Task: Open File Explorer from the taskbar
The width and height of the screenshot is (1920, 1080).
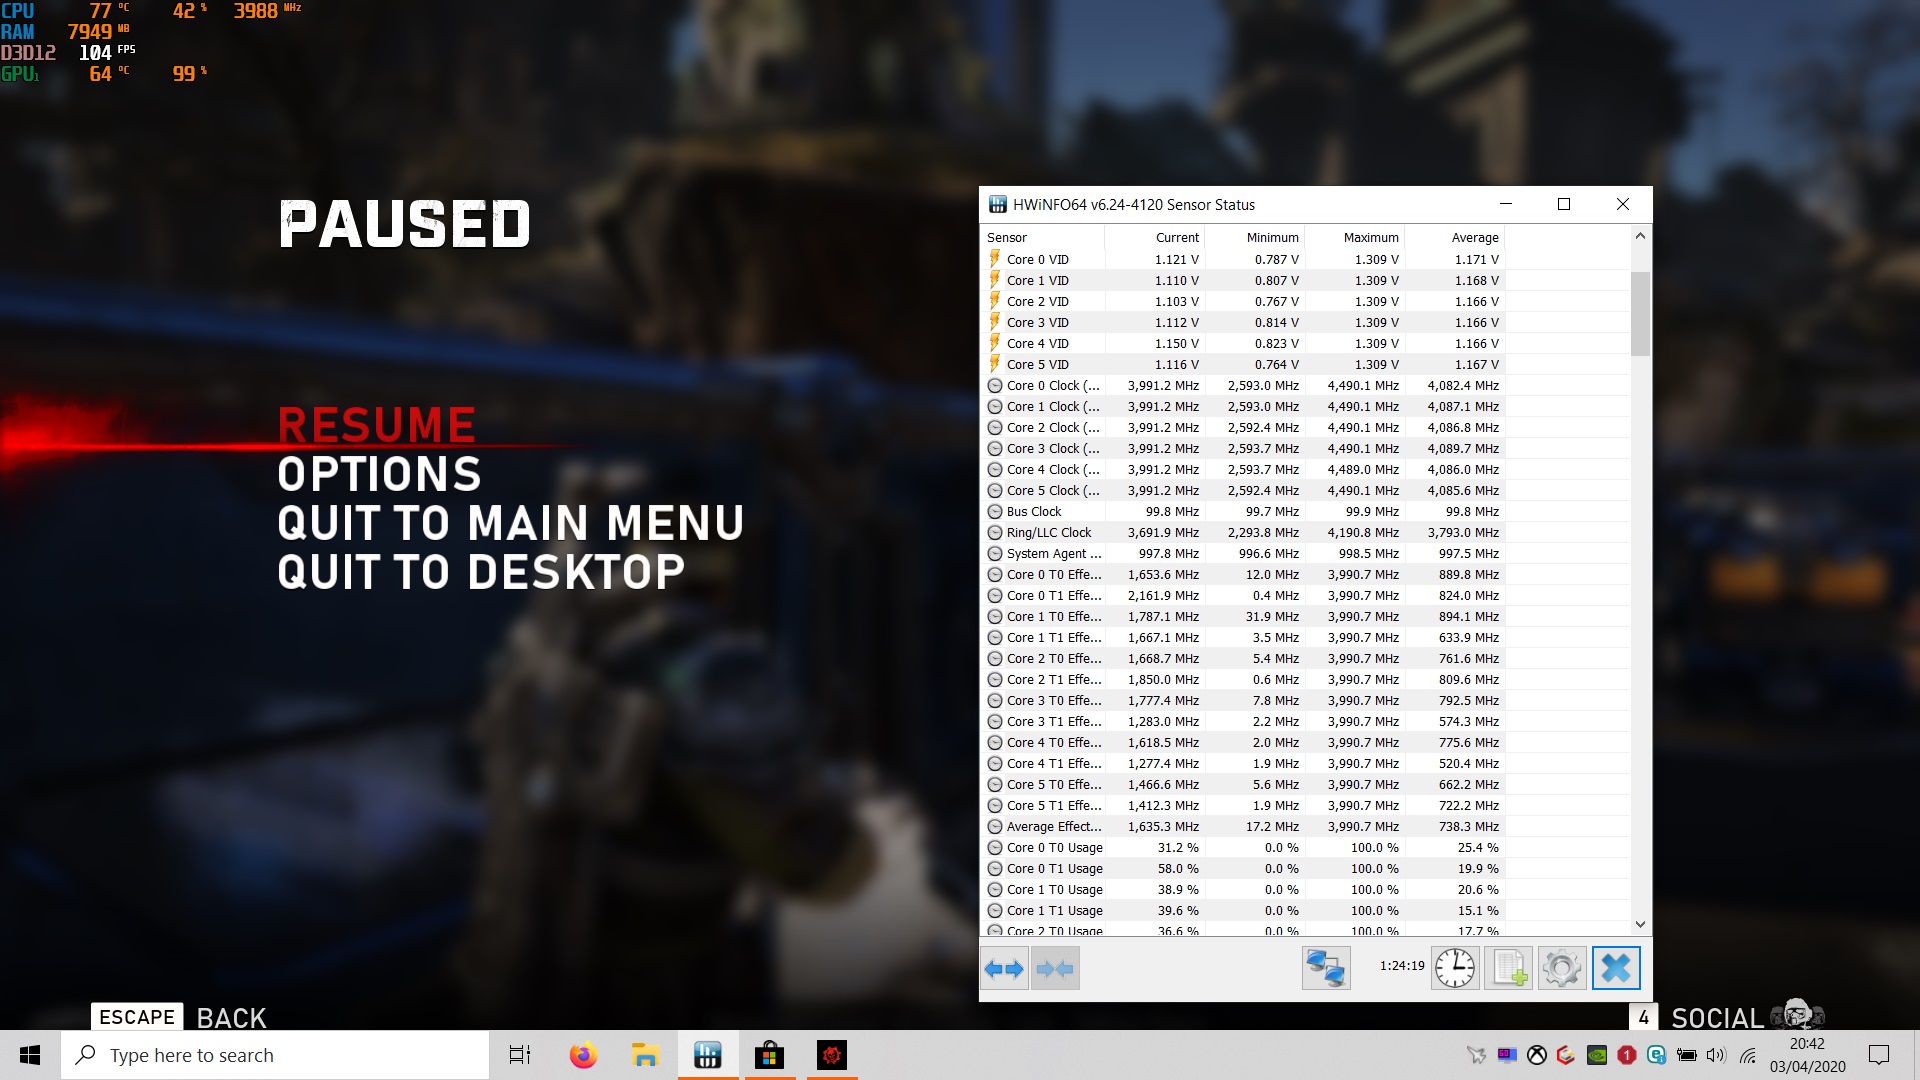Action: [x=645, y=1055]
